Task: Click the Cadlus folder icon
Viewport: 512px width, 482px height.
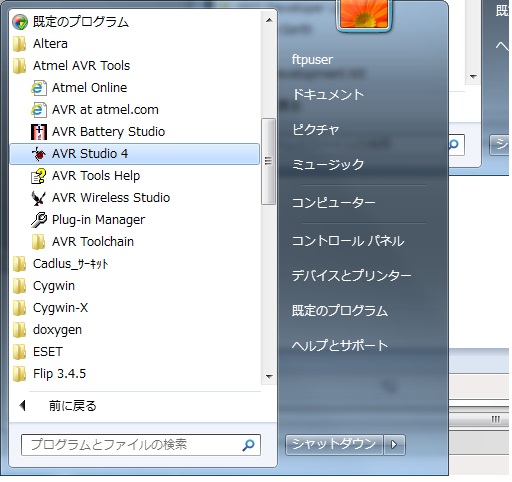Action: coord(20,264)
